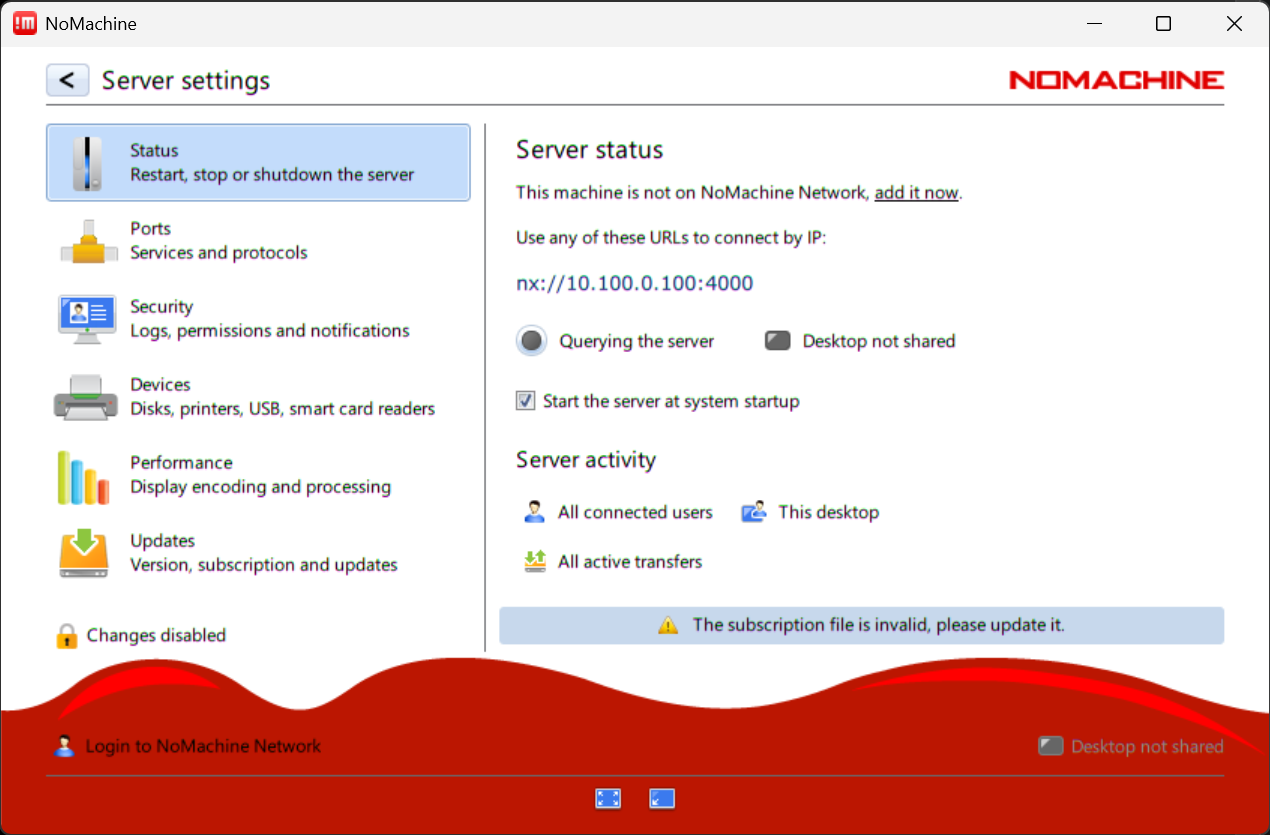This screenshot has height=835, width=1270.
Task: Click the invalid subscription file warning banner
Action: pos(861,625)
